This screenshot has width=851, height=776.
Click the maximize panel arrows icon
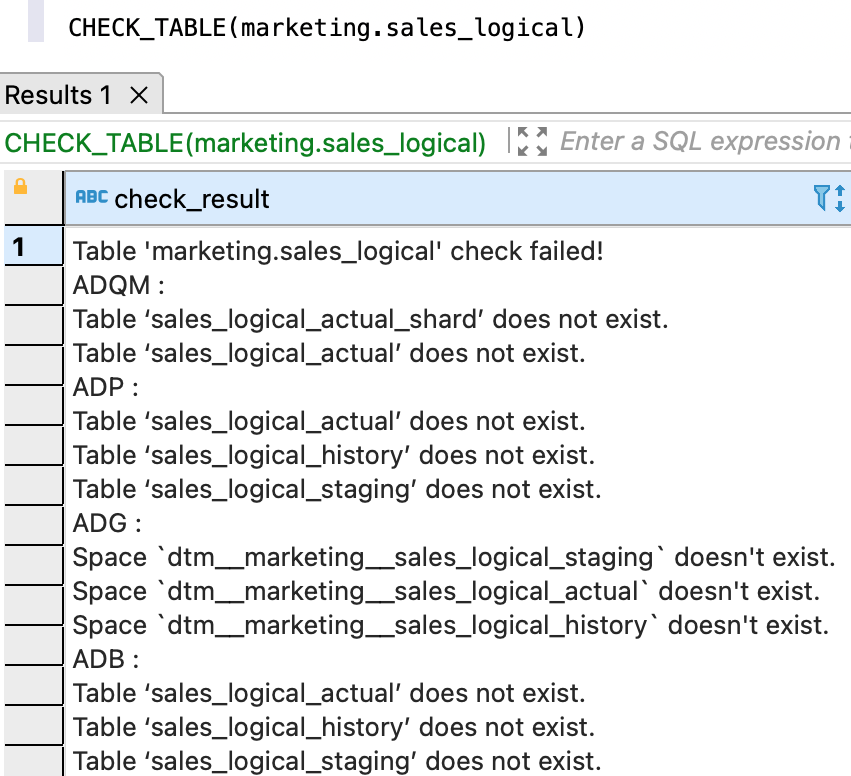532,142
